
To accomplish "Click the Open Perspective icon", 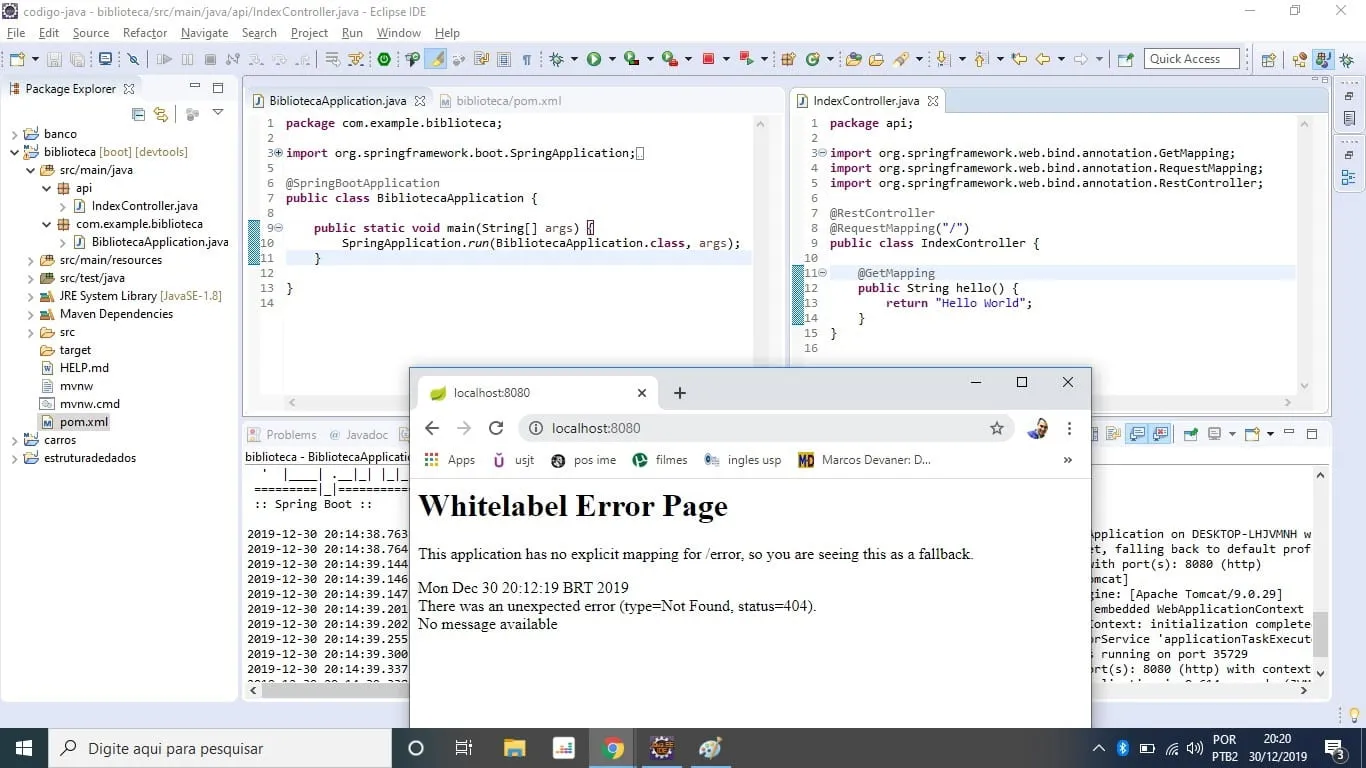I will point(1268,59).
